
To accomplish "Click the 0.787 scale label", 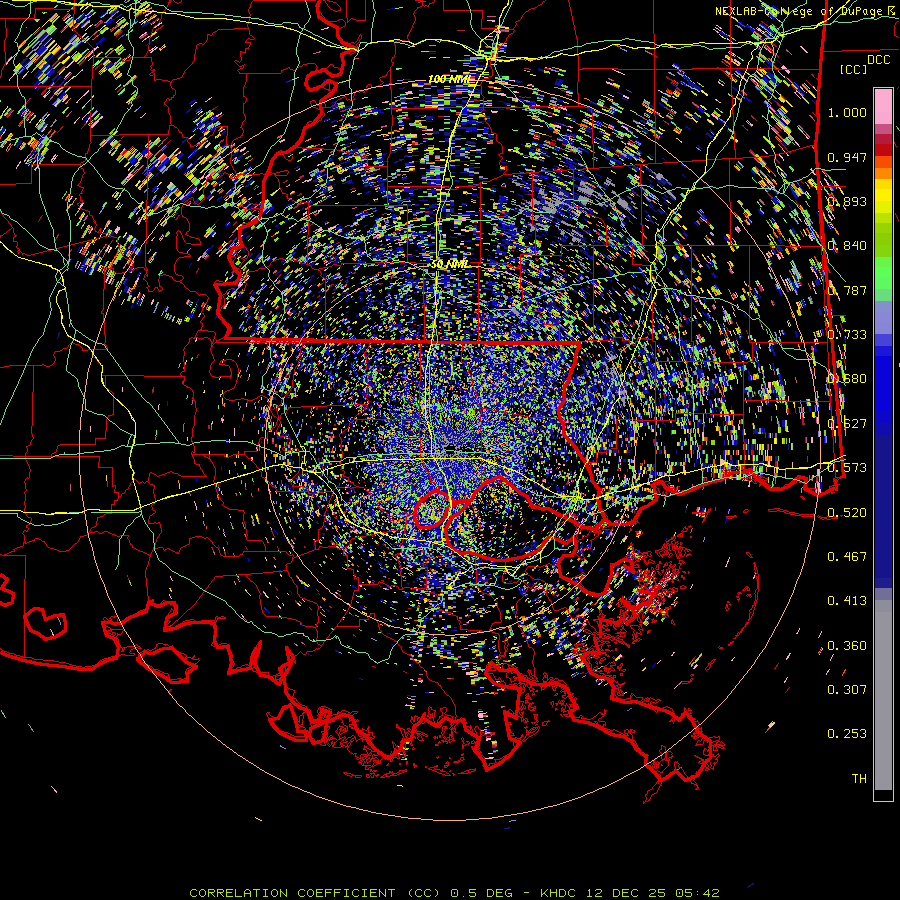I will [847, 290].
